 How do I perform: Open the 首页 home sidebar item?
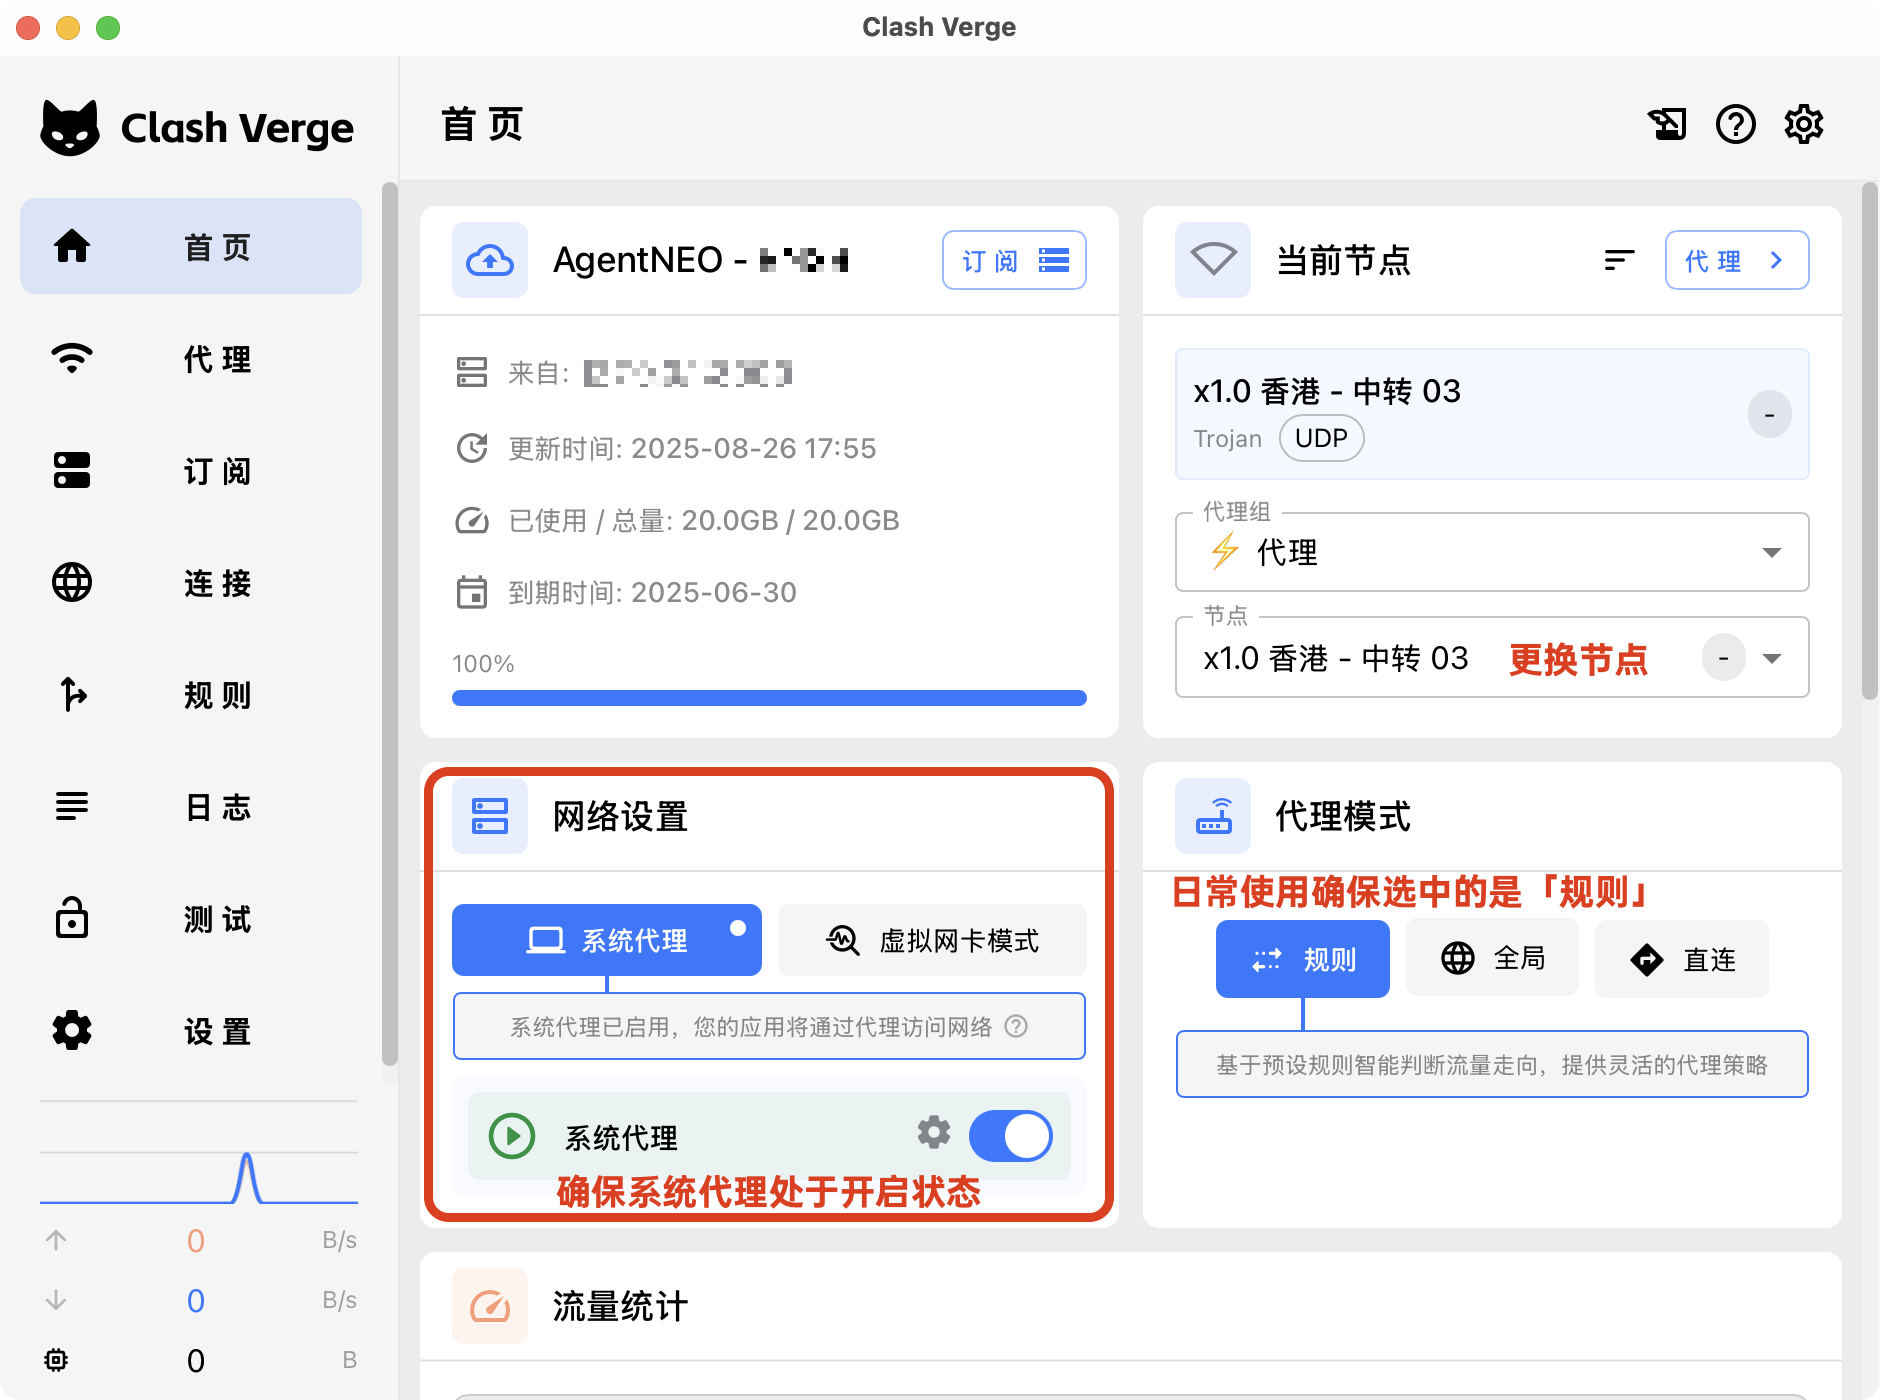pos(190,246)
